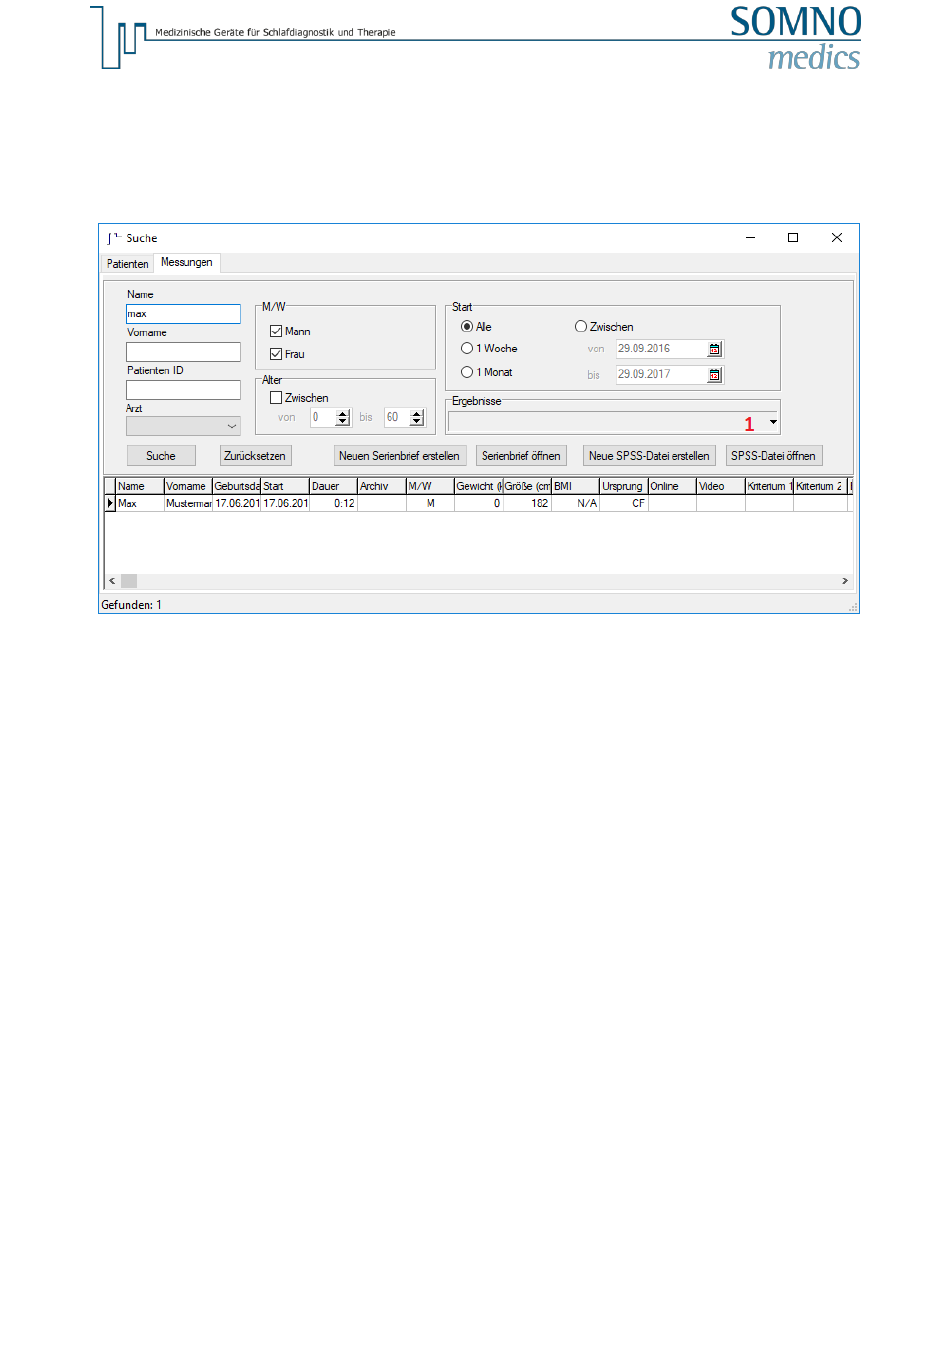Maximize the Suche window

point(793,238)
